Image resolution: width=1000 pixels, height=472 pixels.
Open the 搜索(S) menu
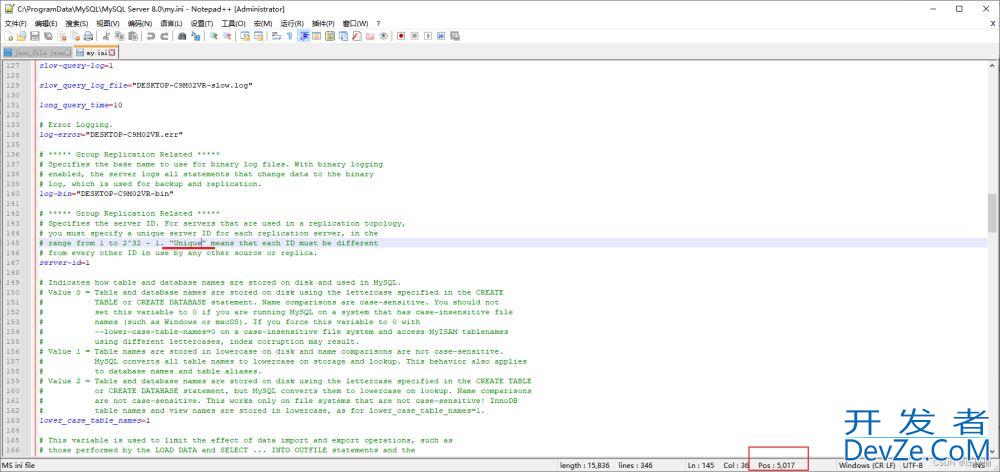click(x=77, y=23)
